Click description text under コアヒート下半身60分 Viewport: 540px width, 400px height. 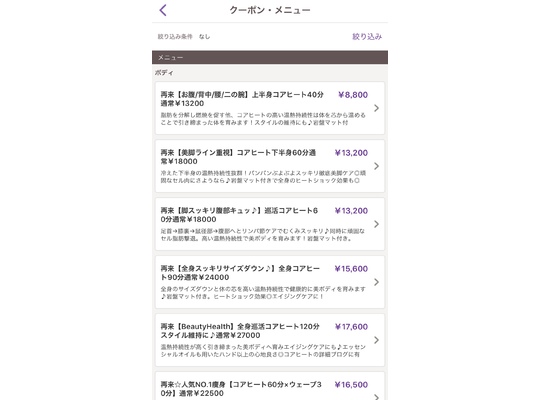(263, 176)
